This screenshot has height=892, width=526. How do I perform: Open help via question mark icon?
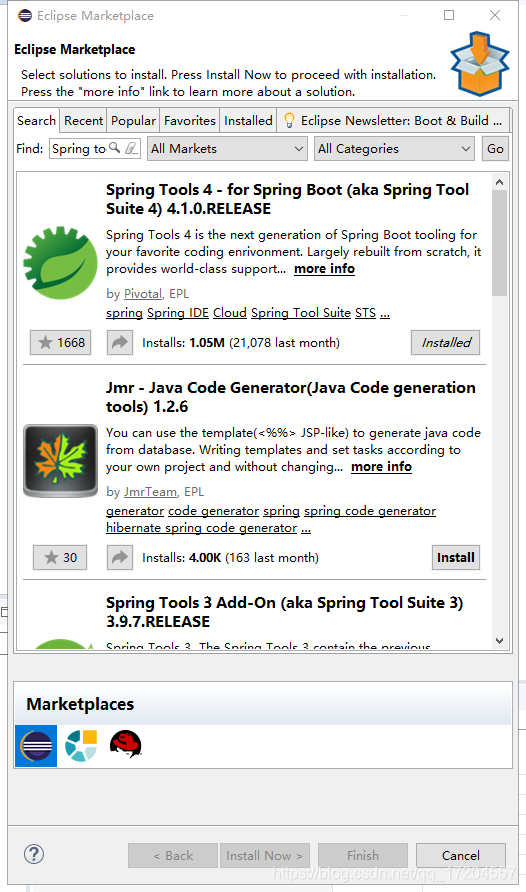click(x=34, y=854)
